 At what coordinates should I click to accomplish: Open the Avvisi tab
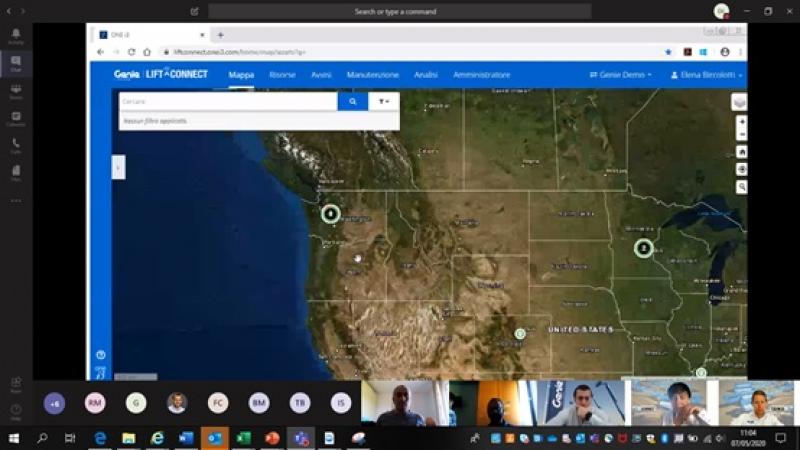click(x=321, y=75)
